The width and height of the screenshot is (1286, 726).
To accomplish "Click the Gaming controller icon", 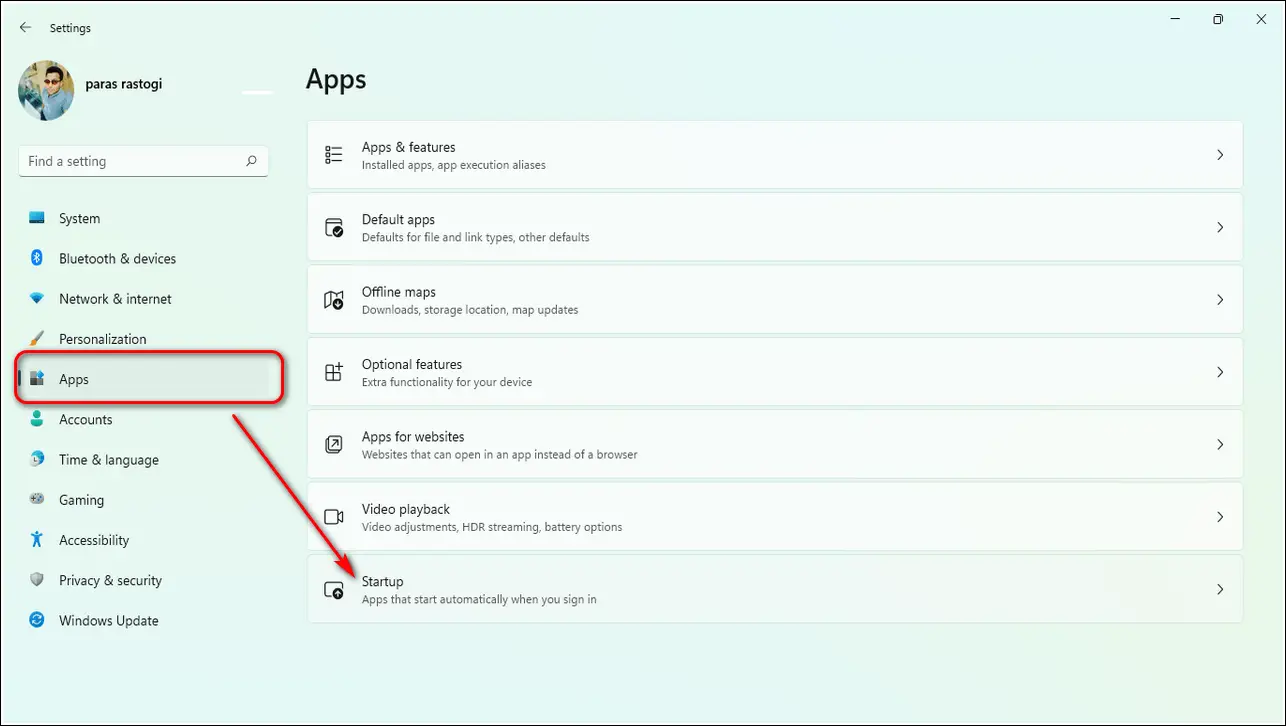I will [37, 499].
